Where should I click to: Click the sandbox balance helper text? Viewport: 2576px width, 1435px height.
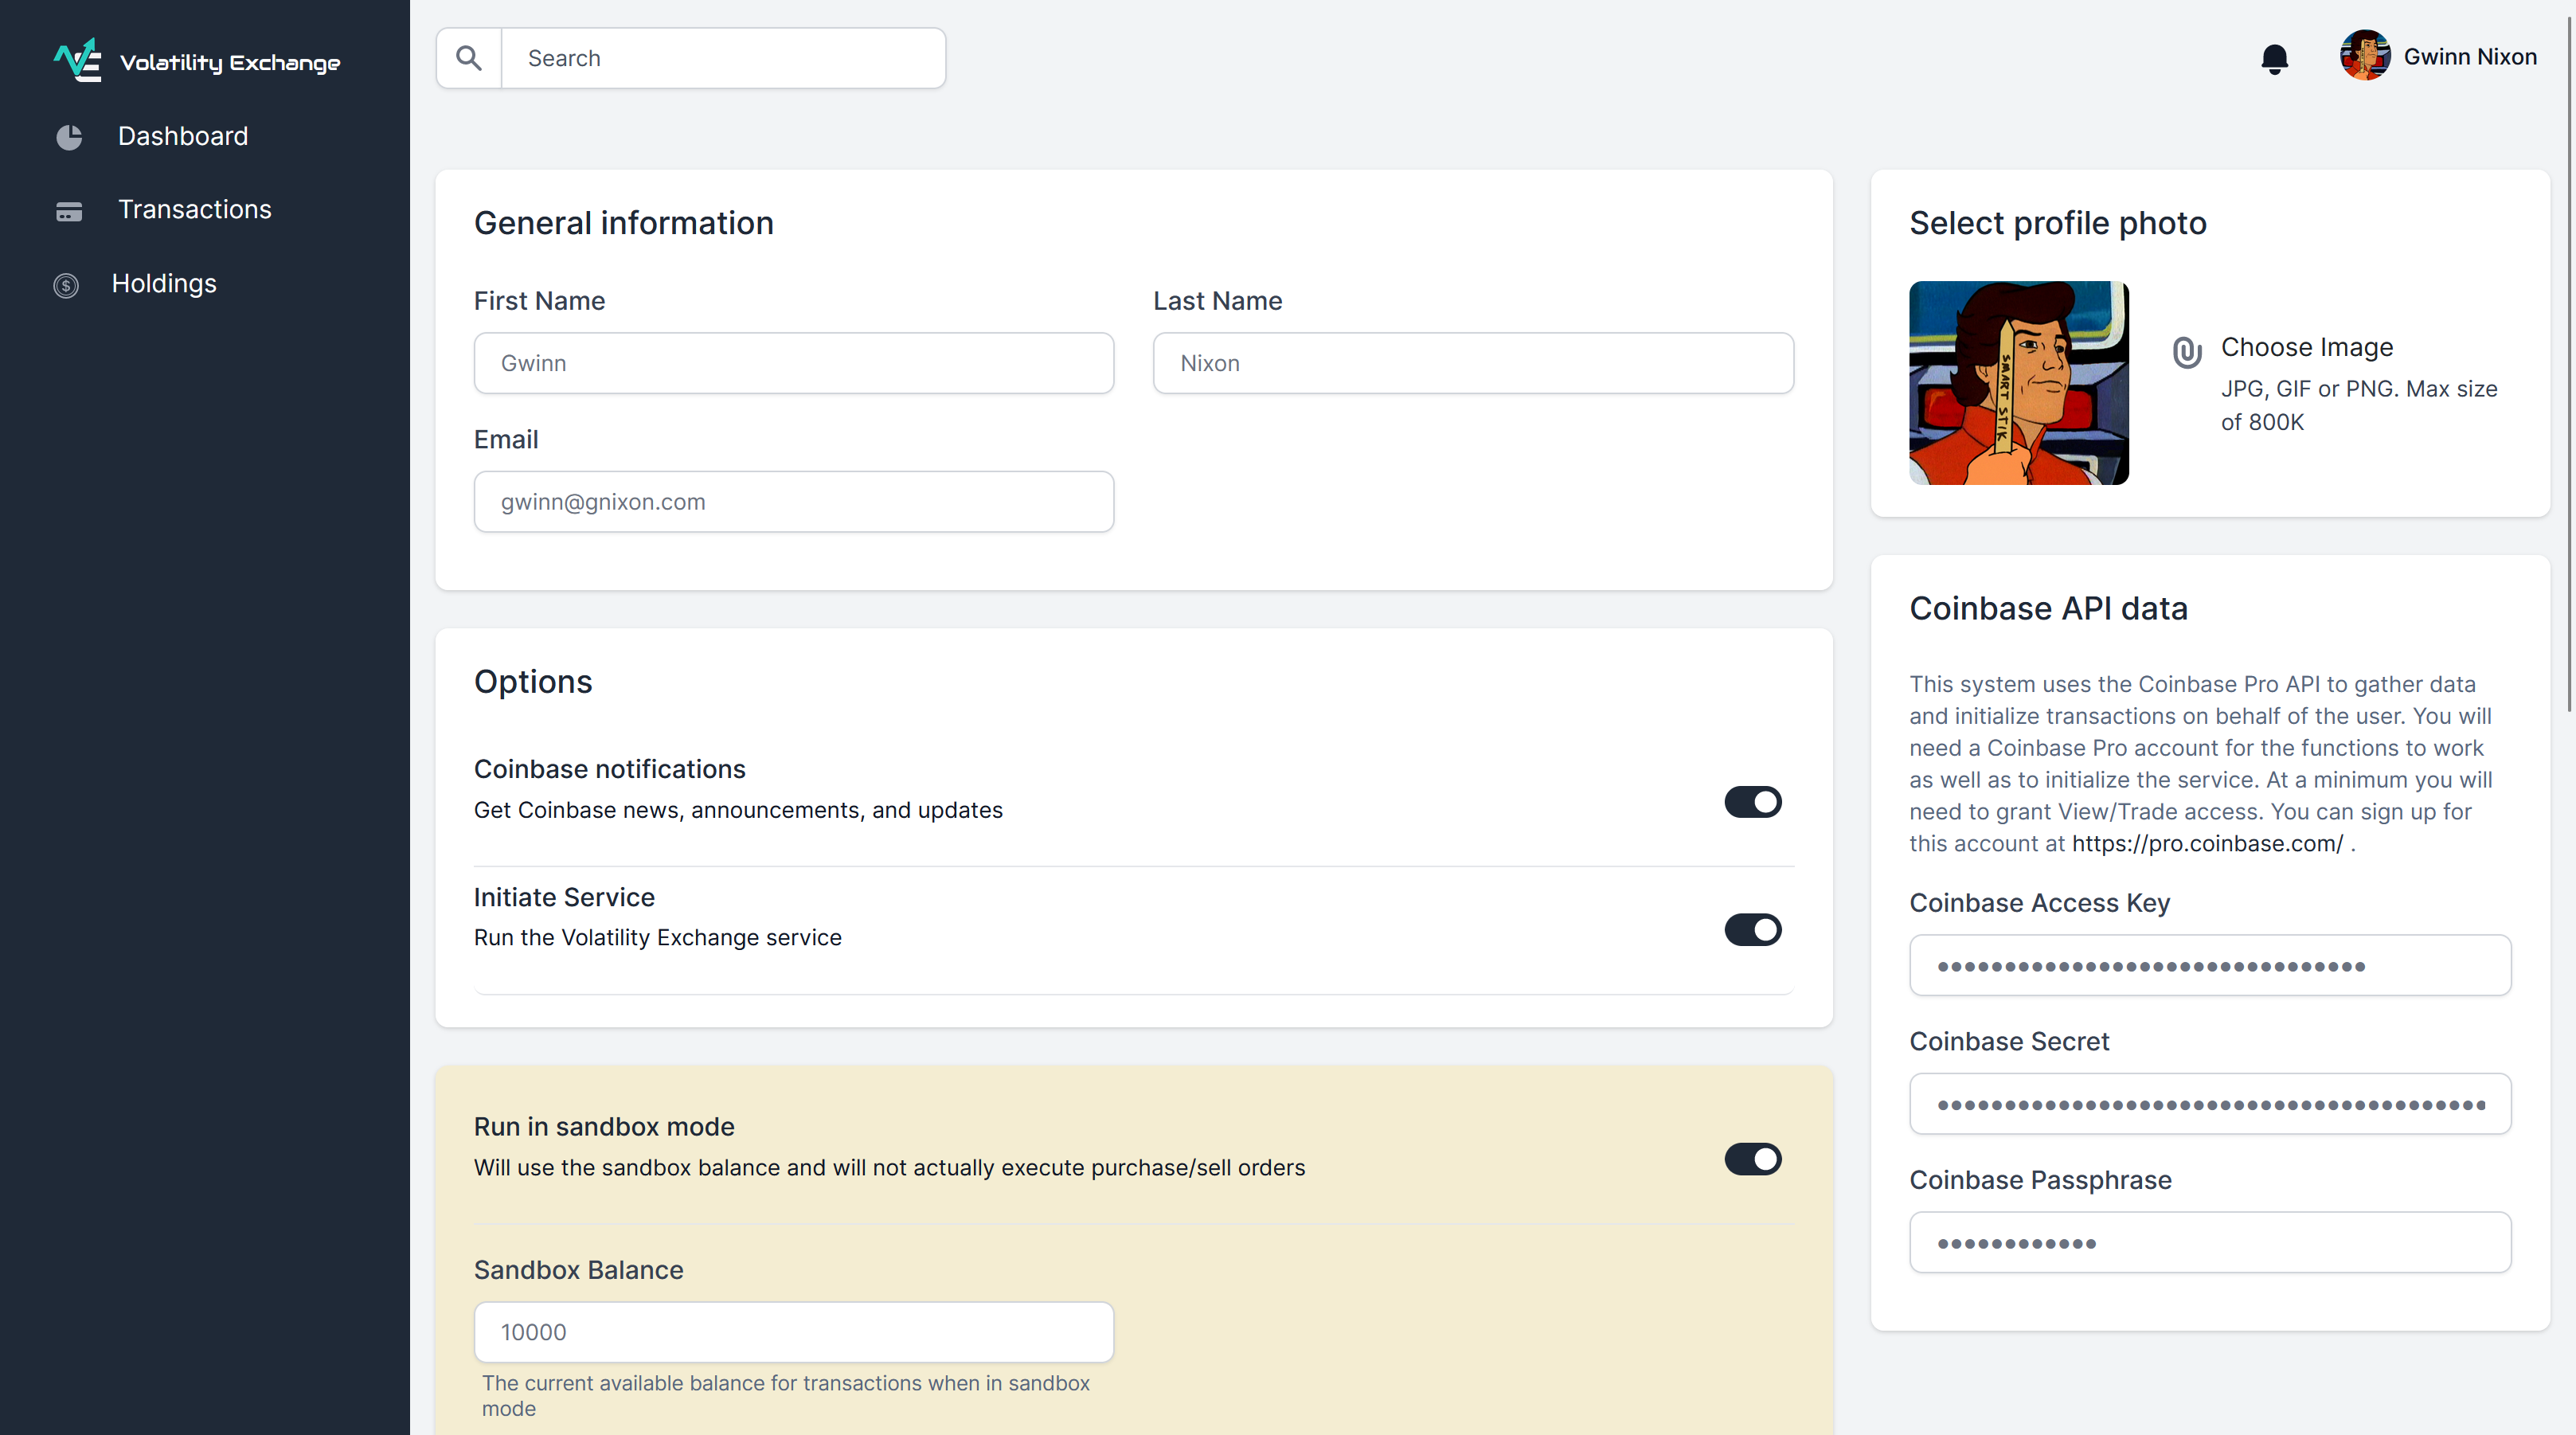[x=785, y=1395]
